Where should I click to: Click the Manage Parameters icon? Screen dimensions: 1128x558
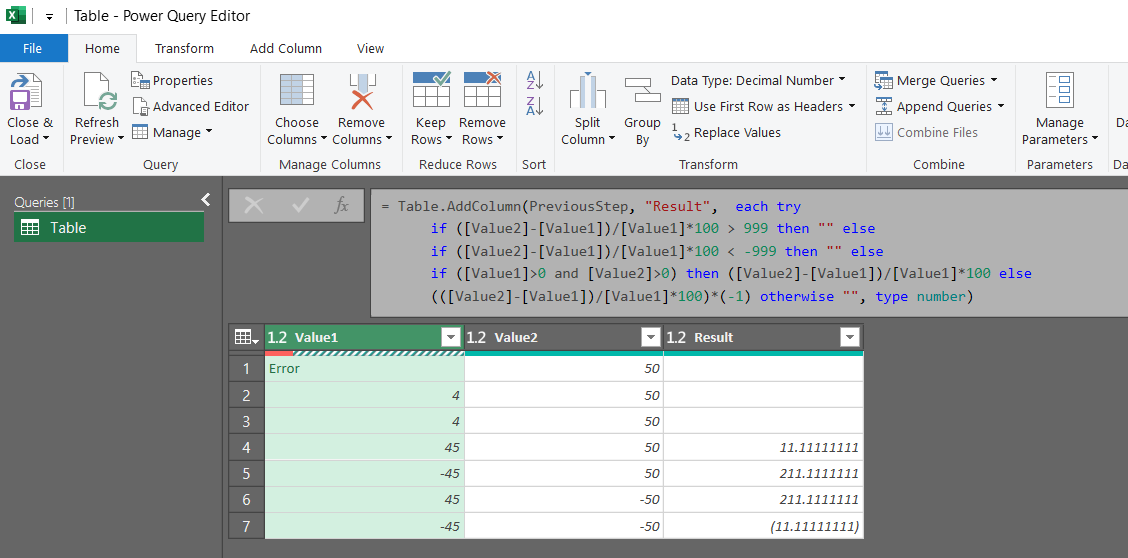pyautogui.click(x=1060, y=91)
